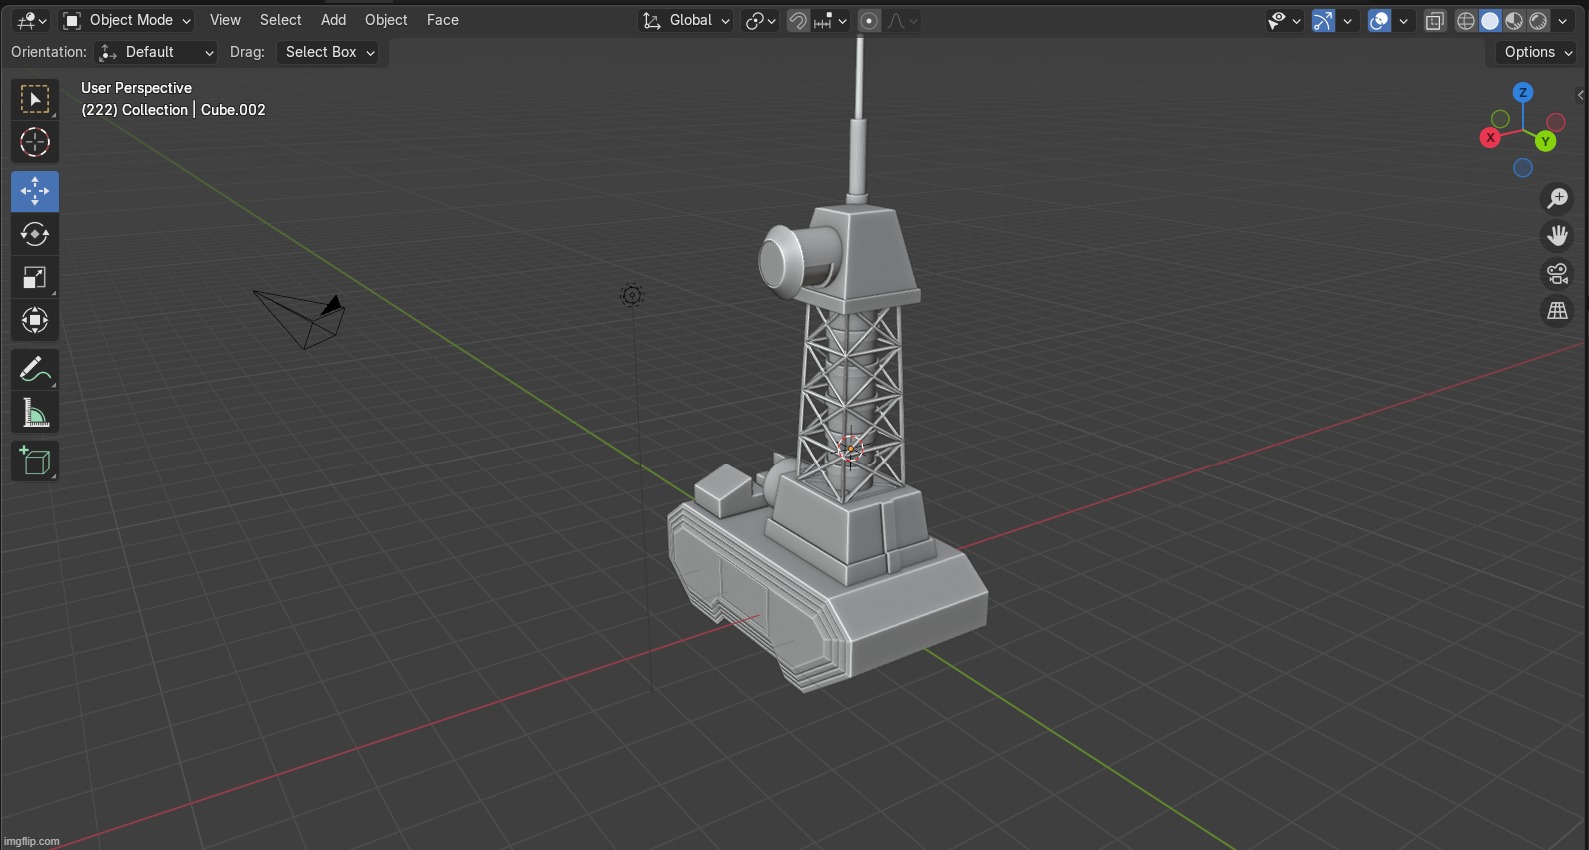Open object visibility and selectability dropdown

pyautogui.click(x=1284, y=20)
